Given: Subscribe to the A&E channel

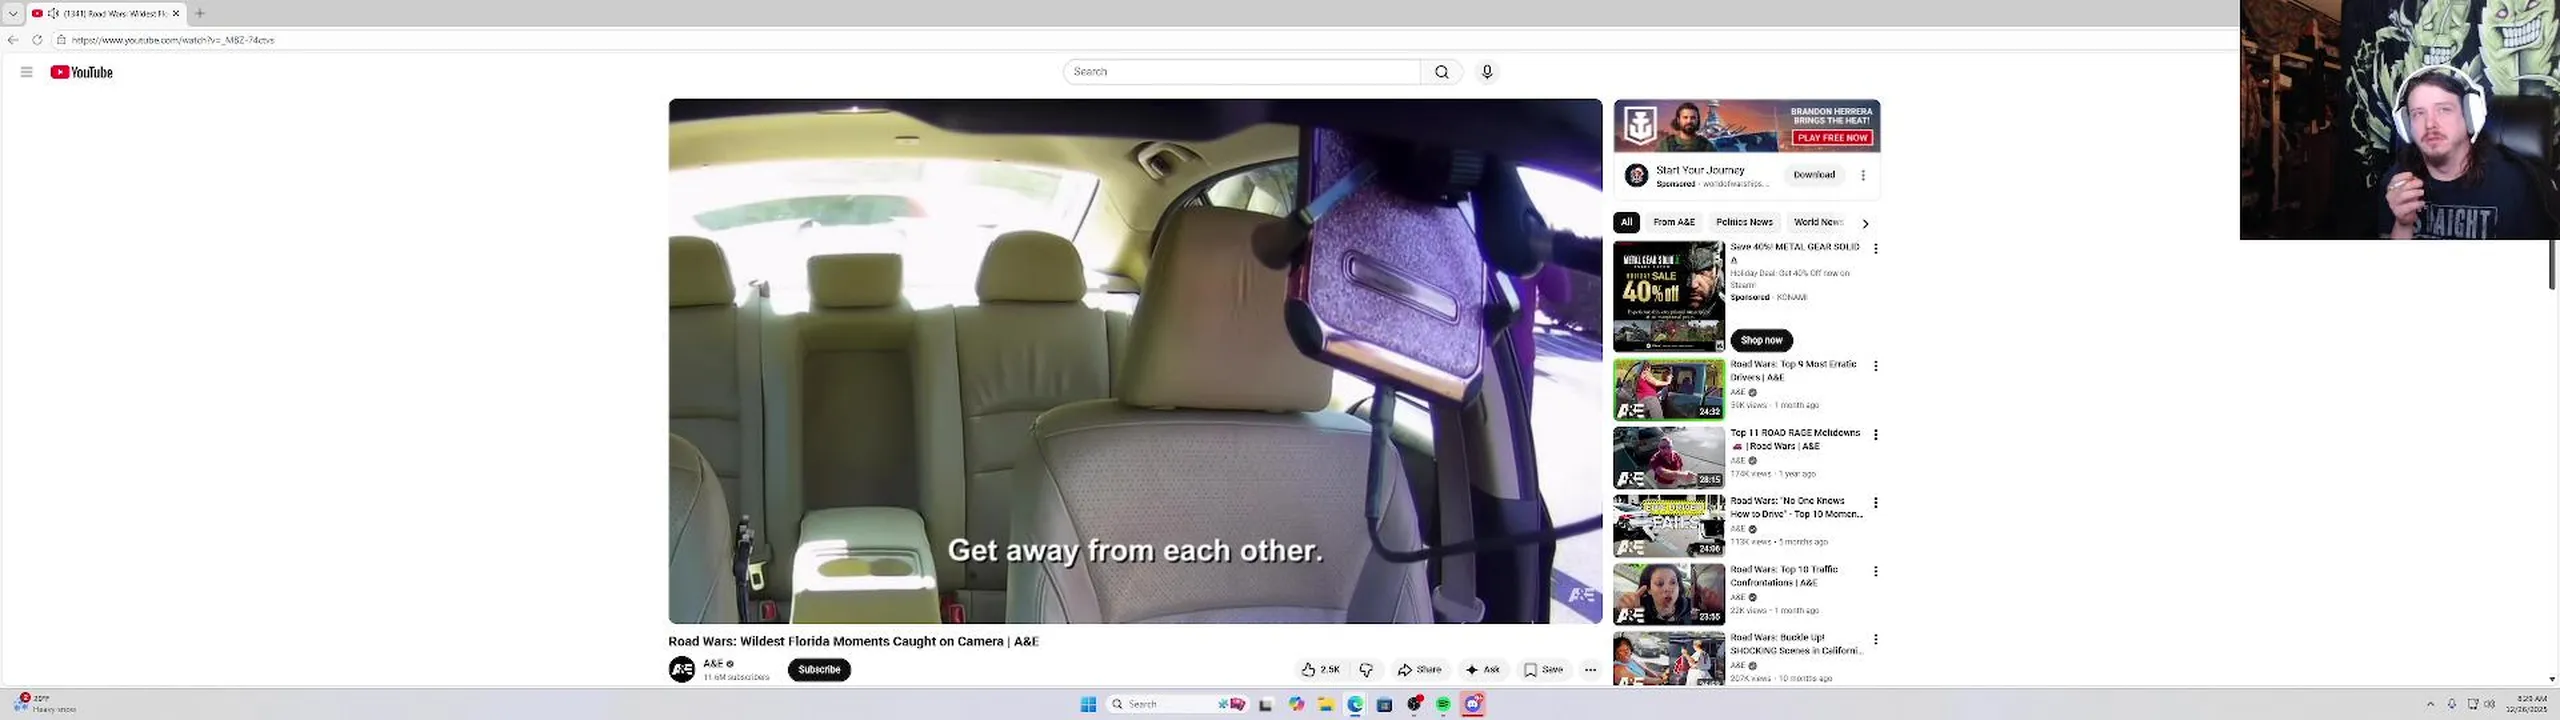Looking at the screenshot, I should pos(819,670).
